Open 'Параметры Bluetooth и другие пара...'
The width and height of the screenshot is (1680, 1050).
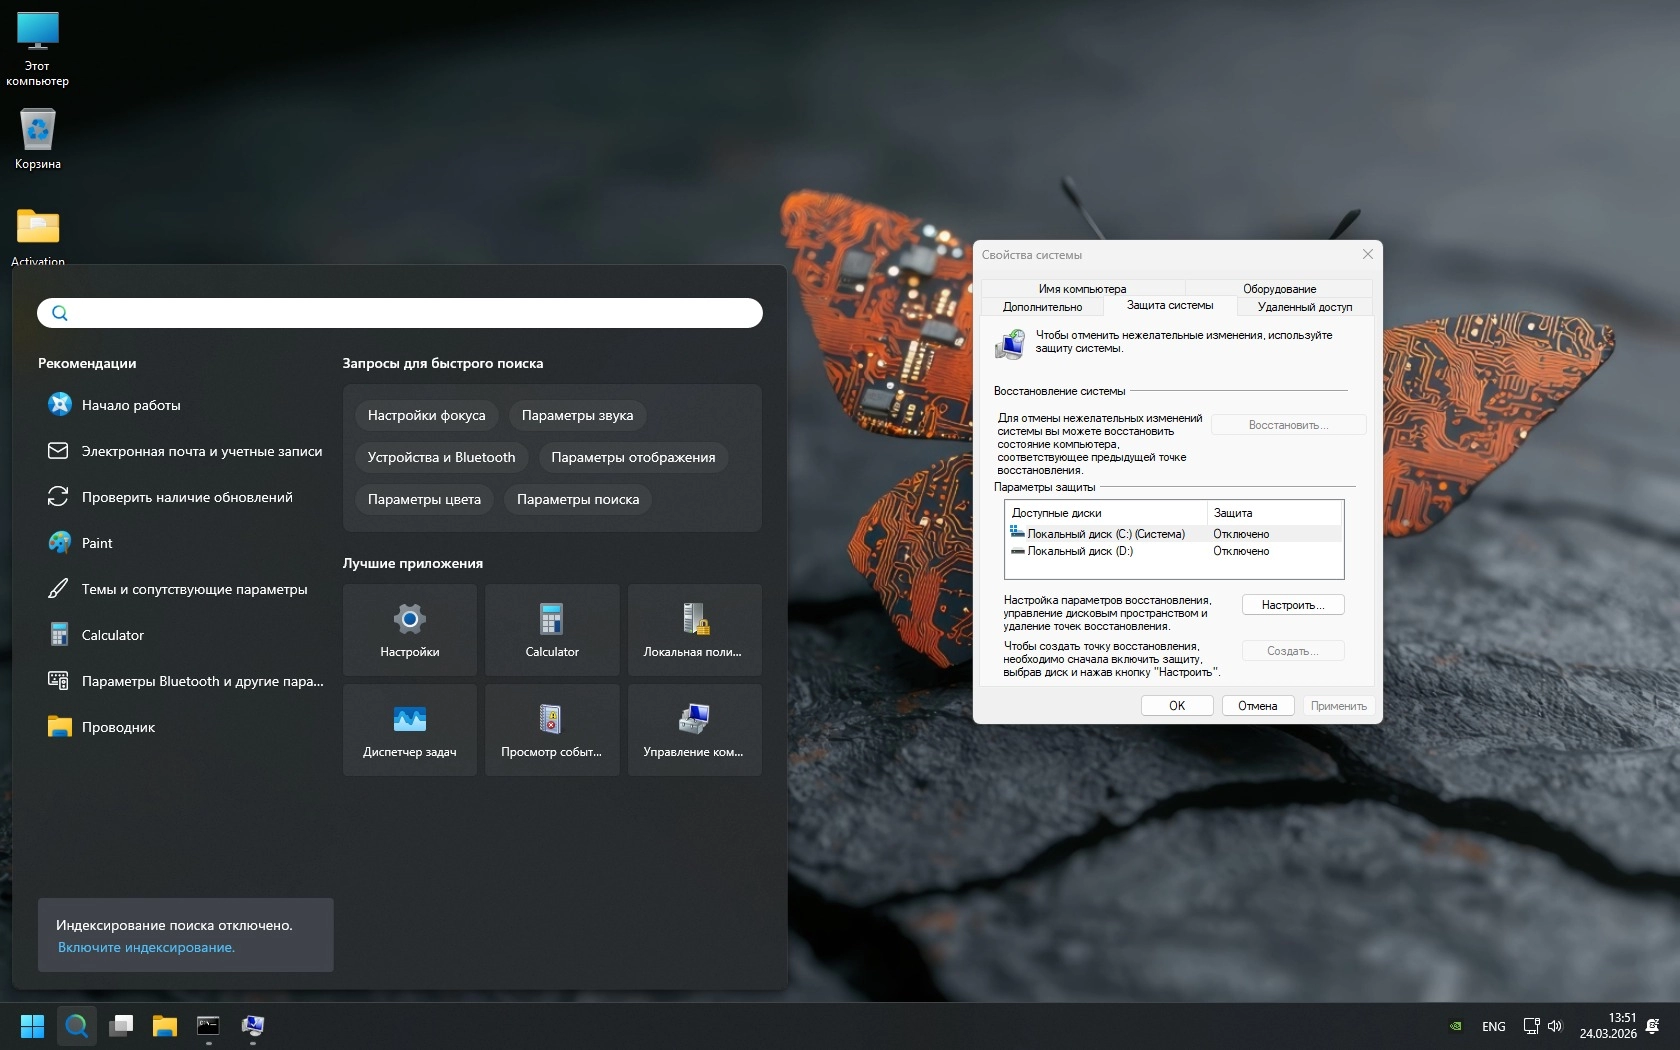184,681
